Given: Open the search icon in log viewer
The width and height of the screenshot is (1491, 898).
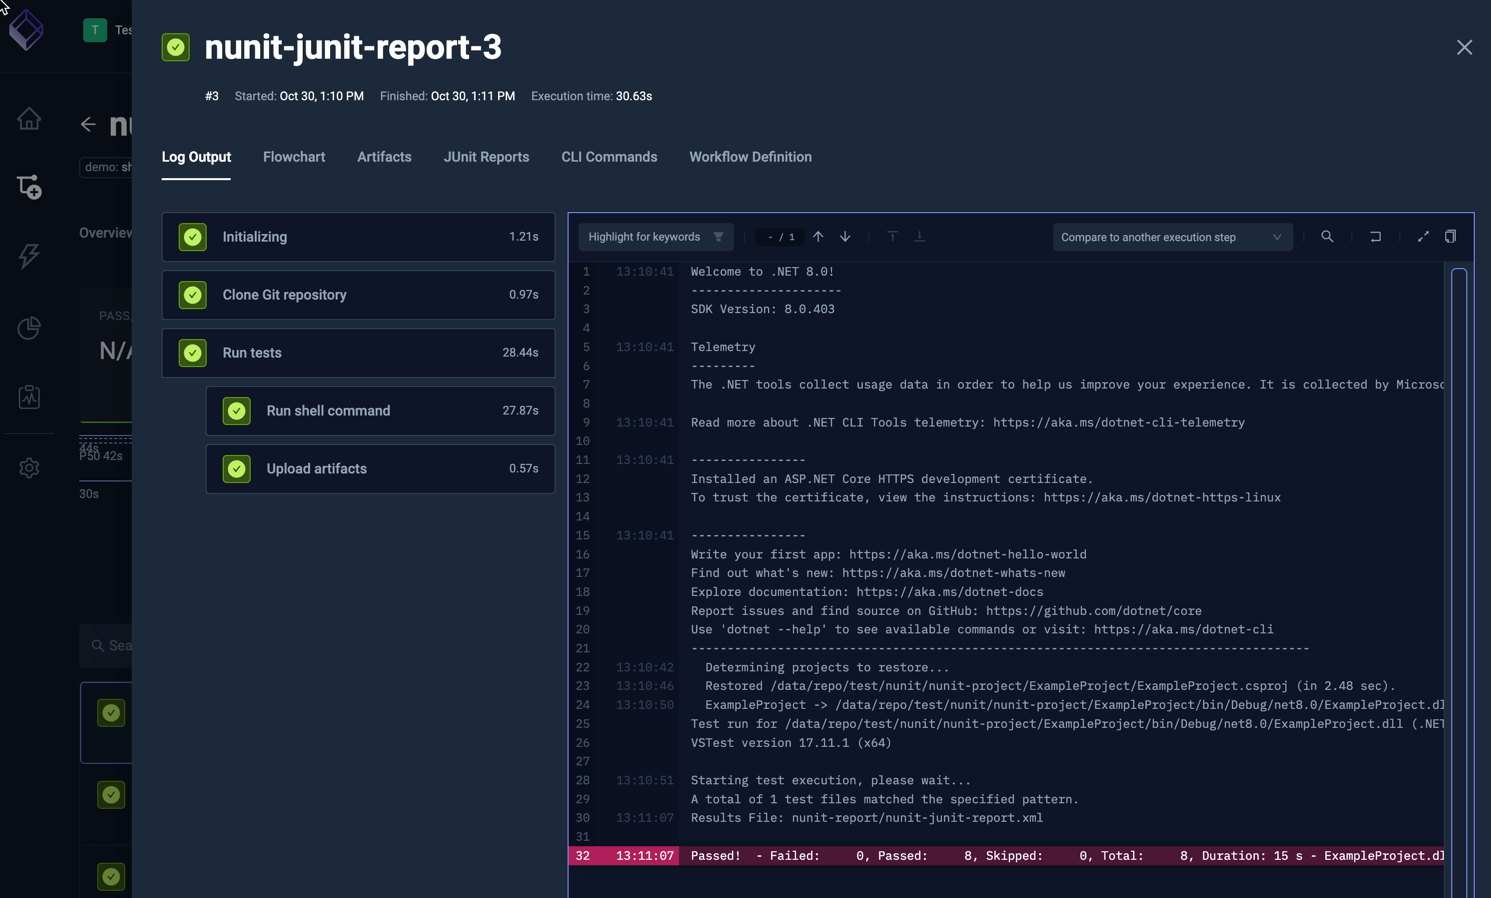Looking at the screenshot, I should pyautogui.click(x=1327, y=237).
